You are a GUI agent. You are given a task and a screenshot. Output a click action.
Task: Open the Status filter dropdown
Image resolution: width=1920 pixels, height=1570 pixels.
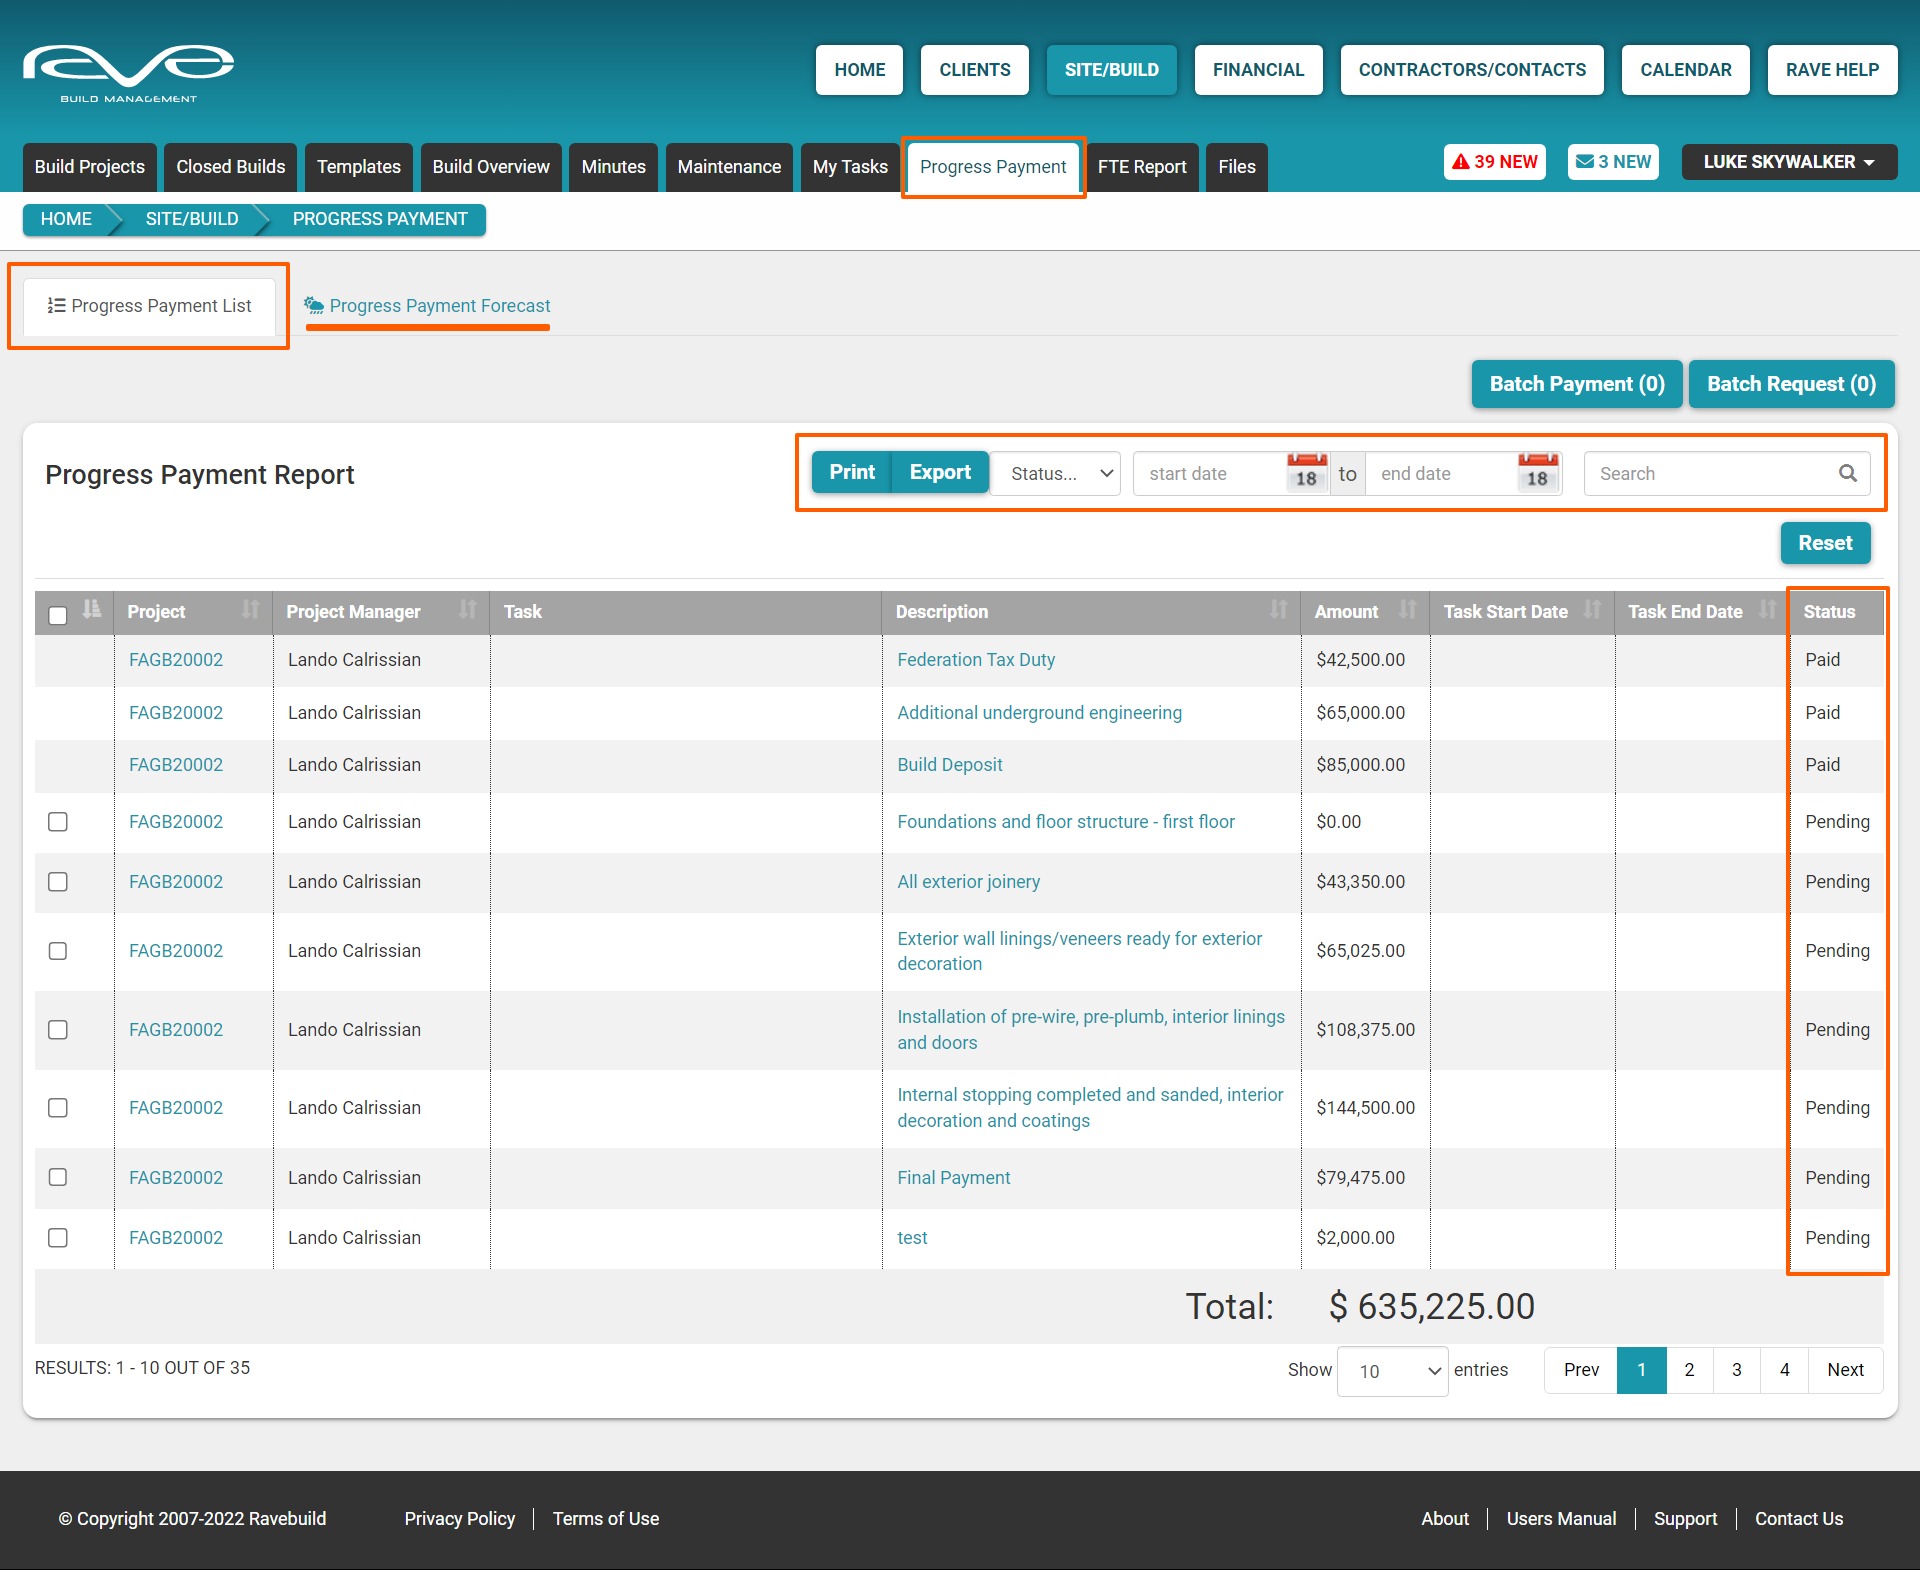click(x=1060, y=474)
